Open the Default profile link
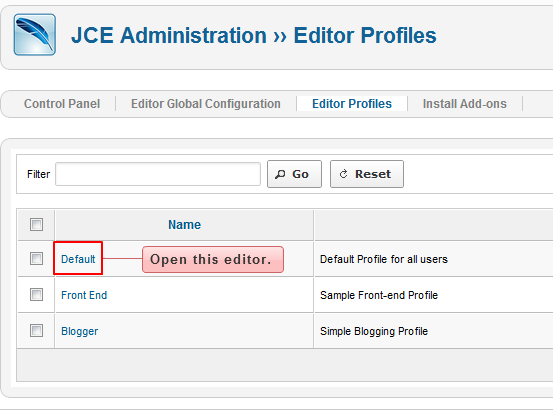The image size is (553, 418). point(78,259)
